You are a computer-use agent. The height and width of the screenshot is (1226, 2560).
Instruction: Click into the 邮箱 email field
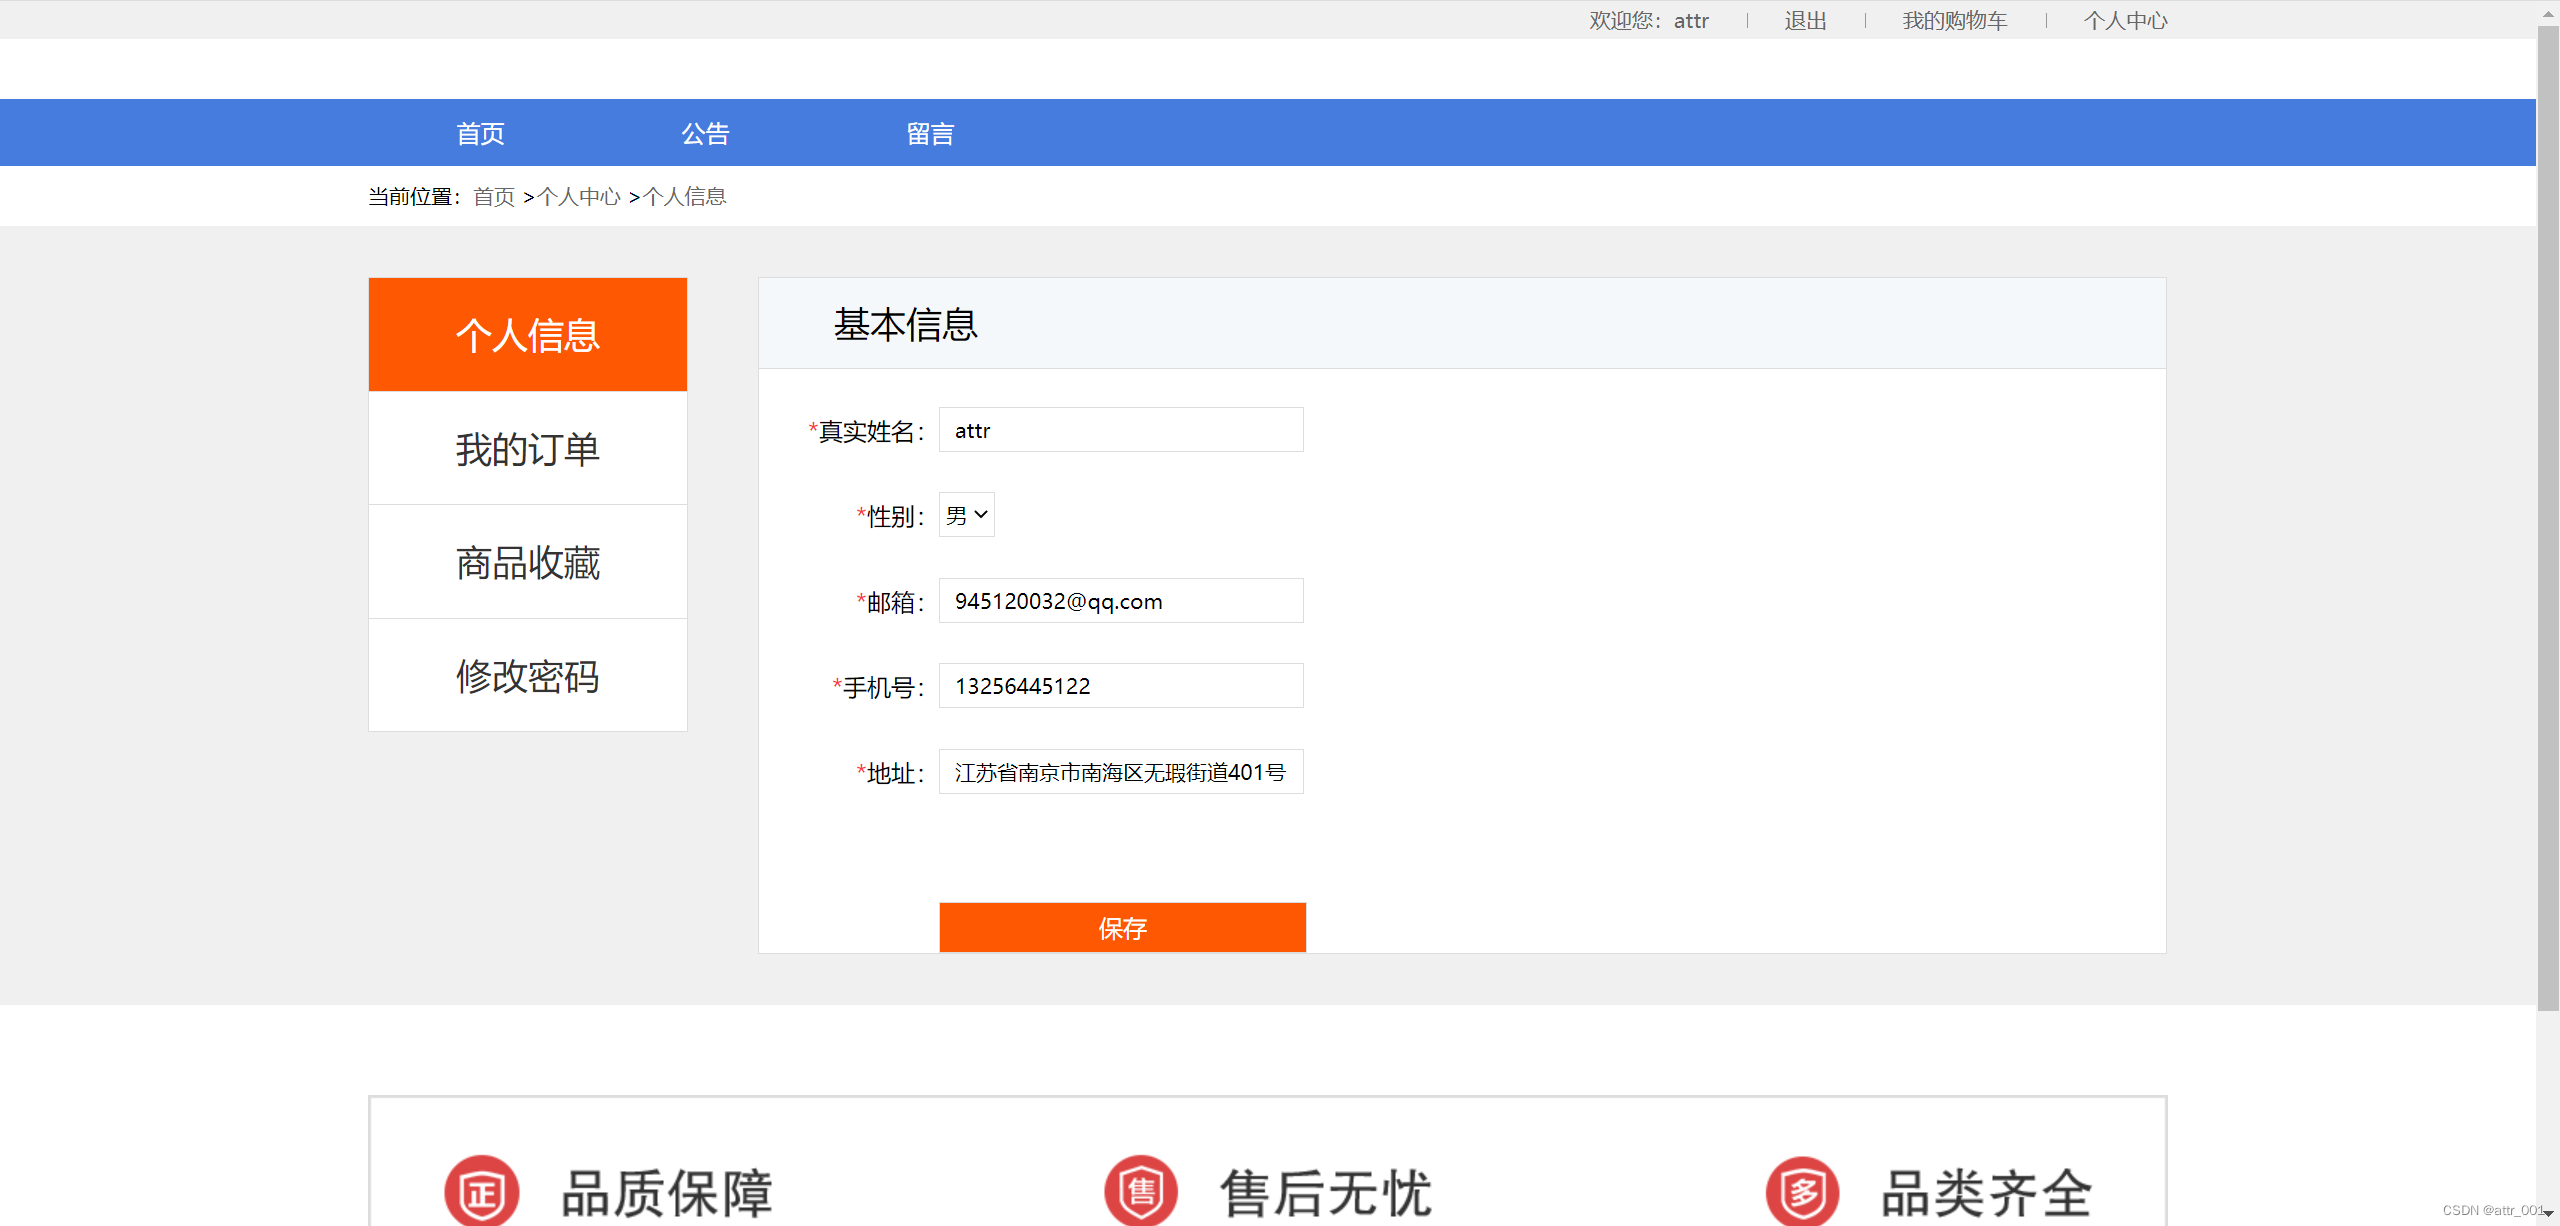pos(1120,601)
